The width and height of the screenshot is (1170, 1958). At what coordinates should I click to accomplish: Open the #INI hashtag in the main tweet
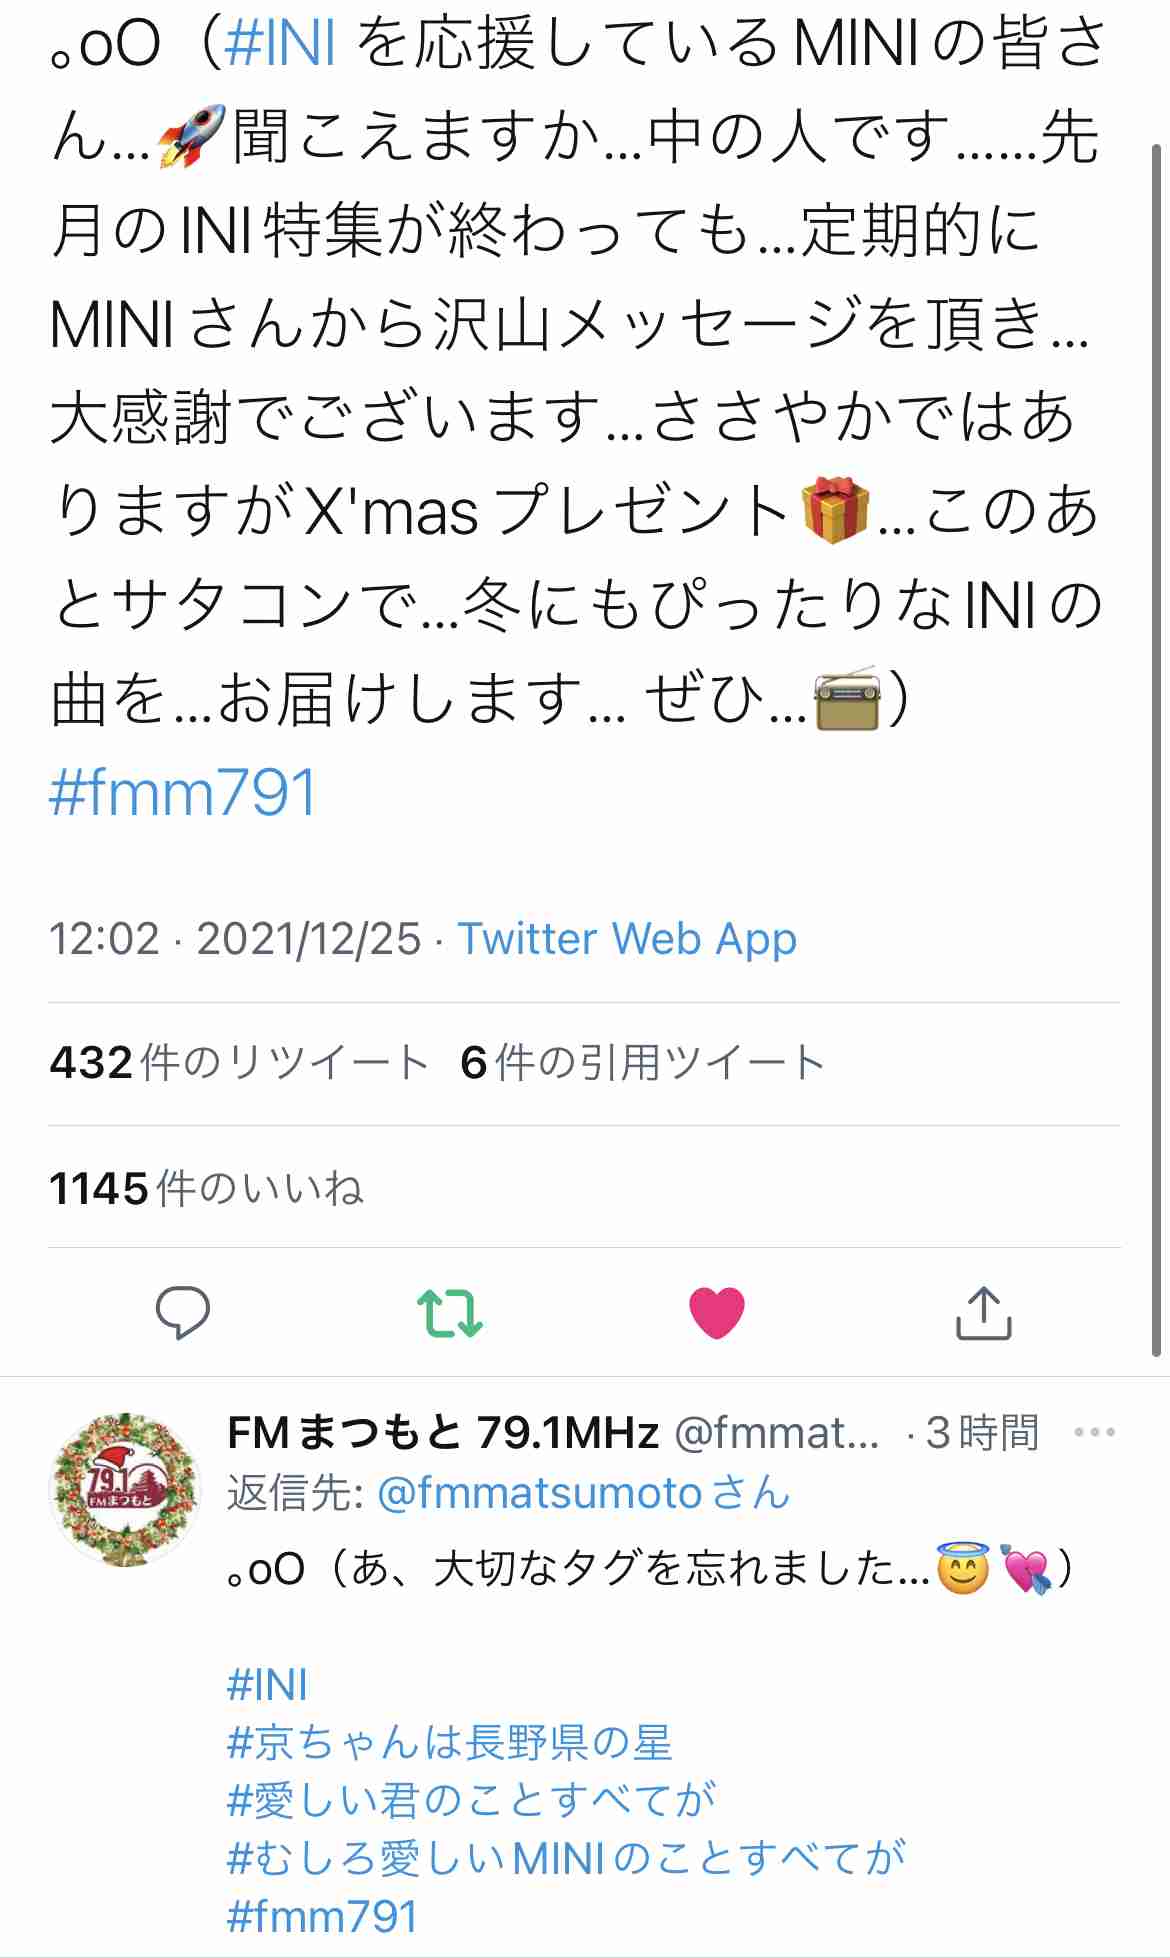pos(281,44)
